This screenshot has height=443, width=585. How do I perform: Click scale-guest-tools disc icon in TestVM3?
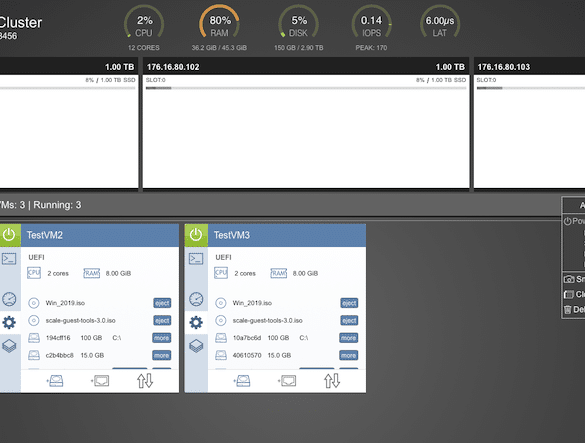pyautogui.click(x=220, y=320)
